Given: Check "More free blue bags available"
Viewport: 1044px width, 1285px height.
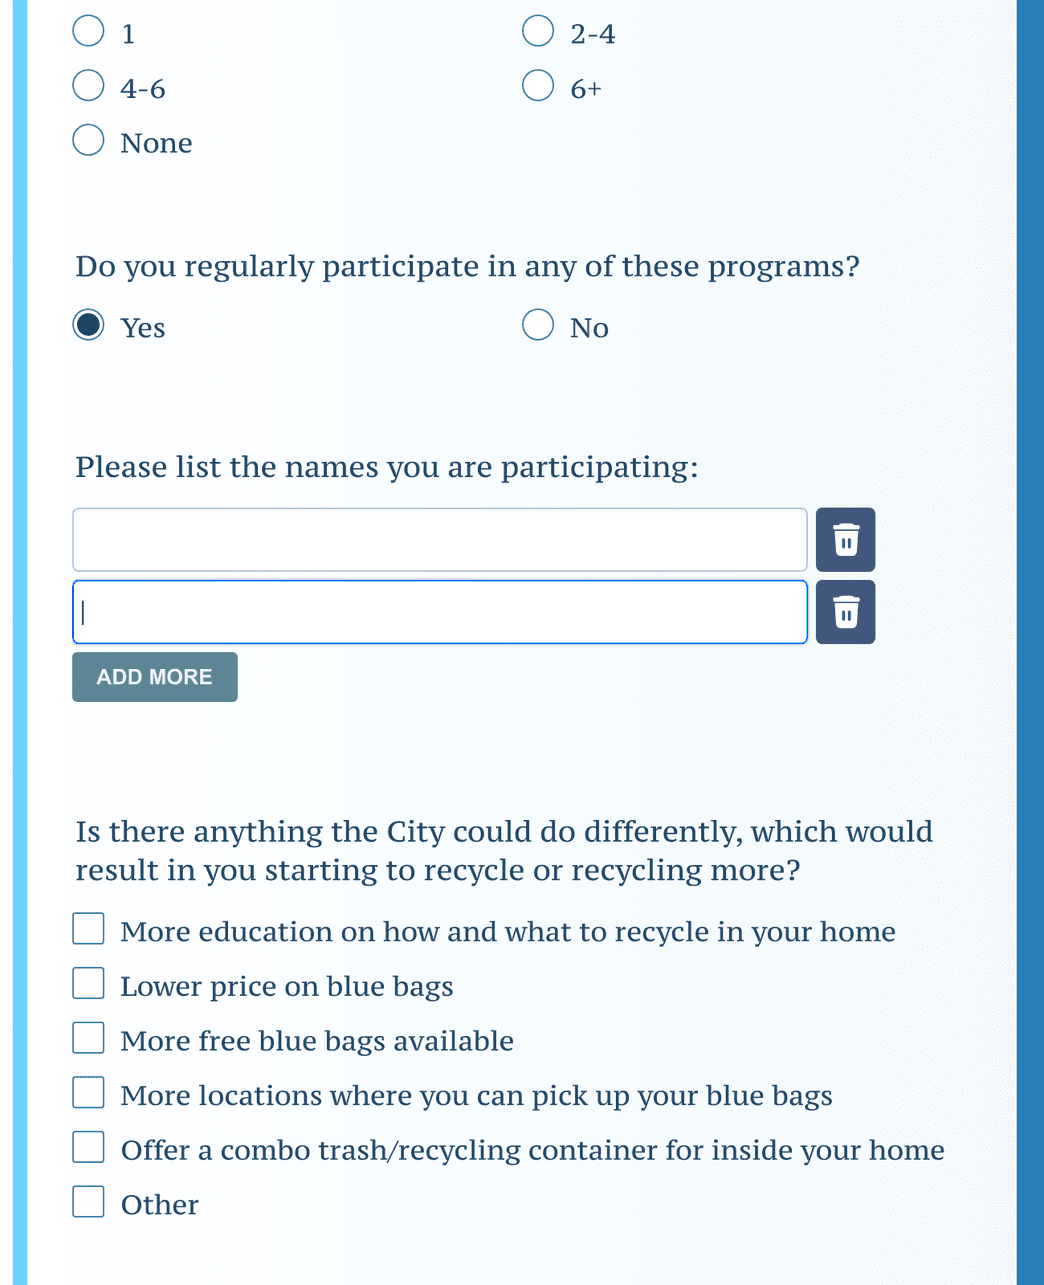Looking at the screenshot, I should (88, 1038).
